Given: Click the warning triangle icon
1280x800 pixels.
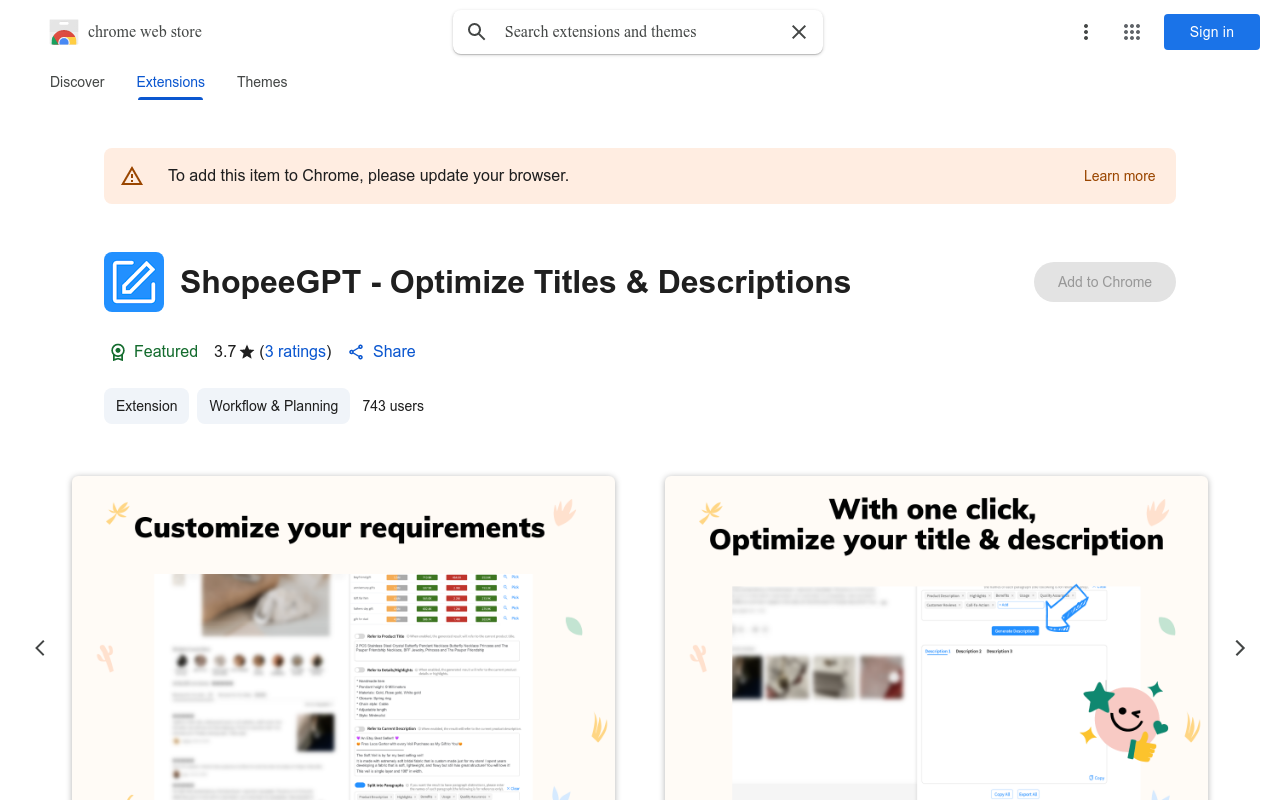Looking at the screenshot, I should coord(132,176).
